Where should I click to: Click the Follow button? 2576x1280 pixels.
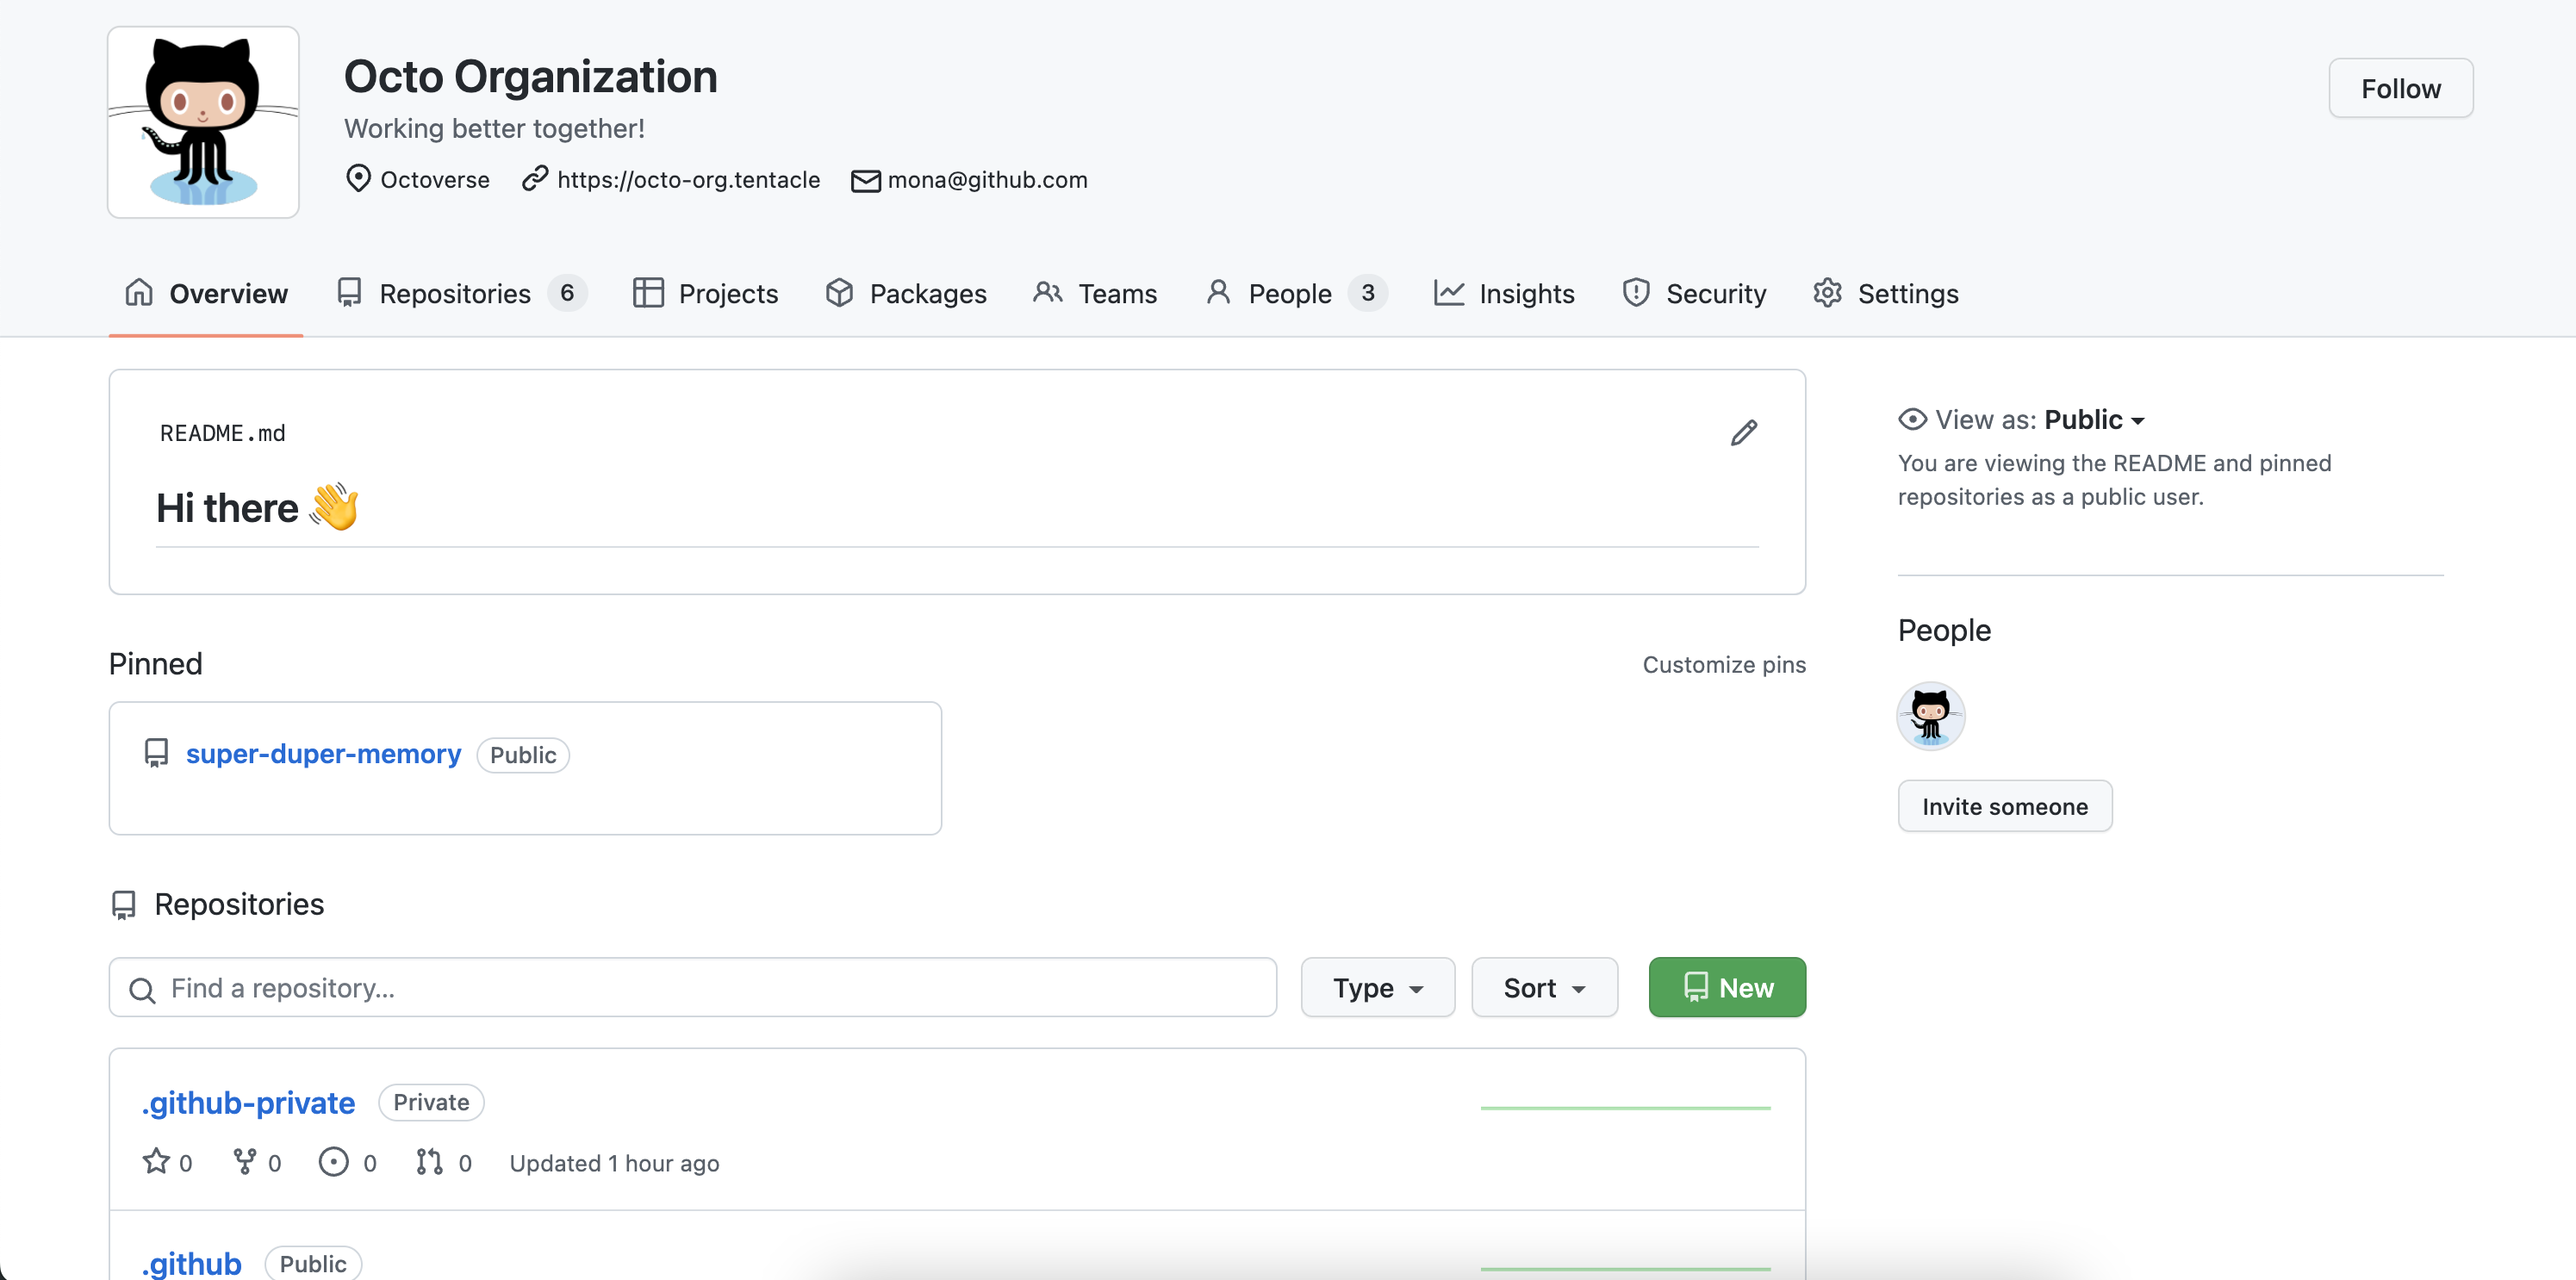[2400, 88]
